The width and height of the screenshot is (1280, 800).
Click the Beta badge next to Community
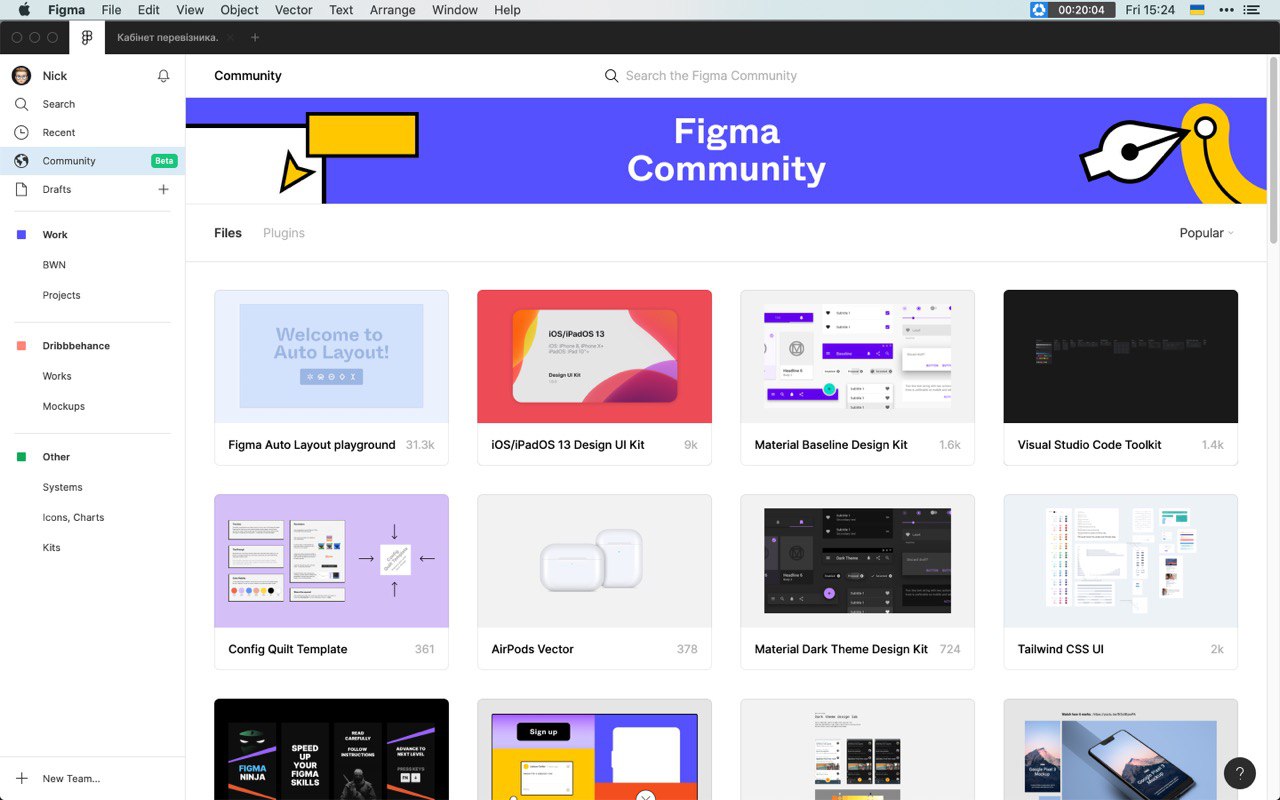click(x=164, y=161)
